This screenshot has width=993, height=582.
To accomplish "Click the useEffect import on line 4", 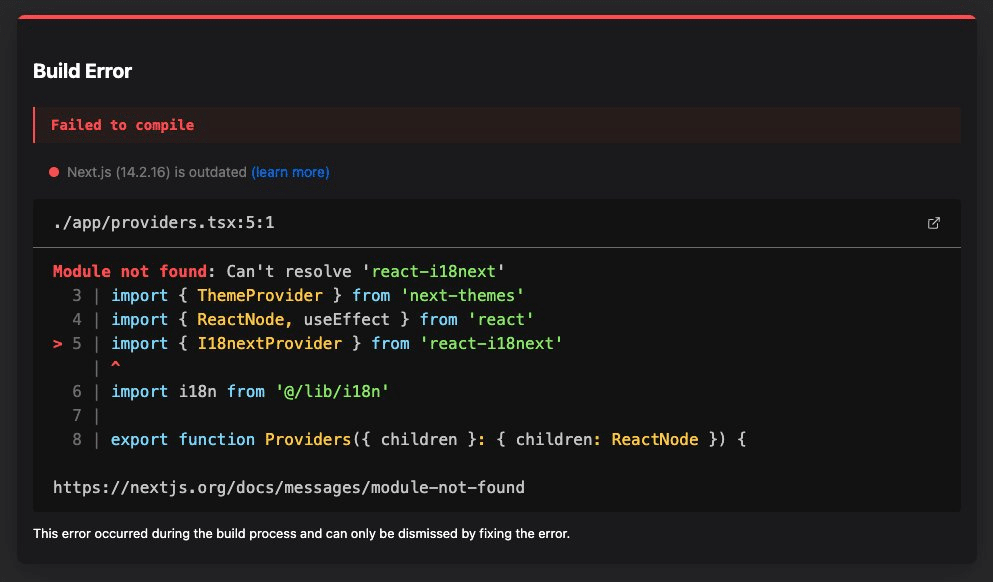I will [346, 320].
